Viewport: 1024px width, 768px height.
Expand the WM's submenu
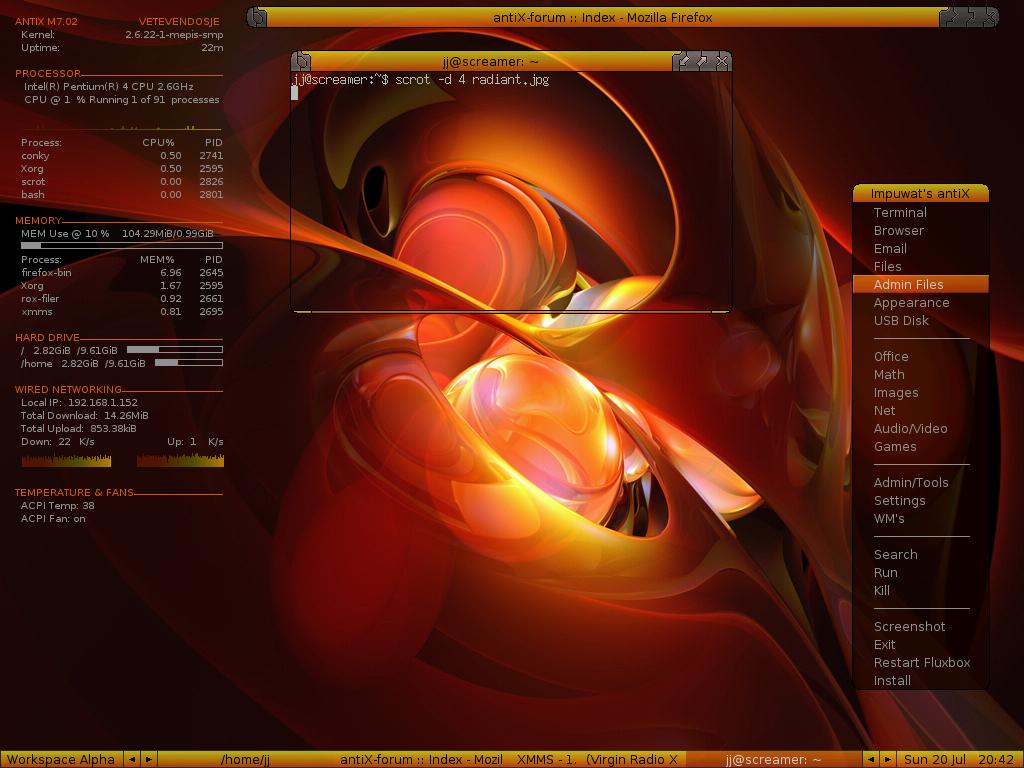pos(891,518)
